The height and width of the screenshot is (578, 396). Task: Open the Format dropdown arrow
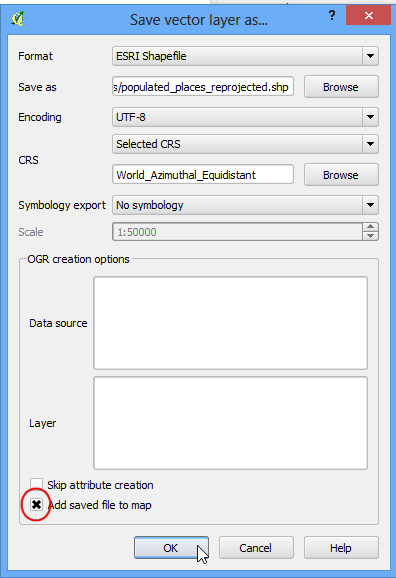370,56
